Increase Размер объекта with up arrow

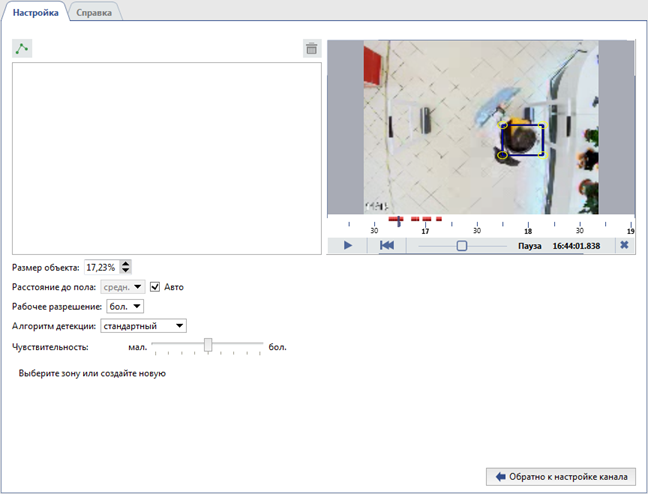click(x=125, y=264)
